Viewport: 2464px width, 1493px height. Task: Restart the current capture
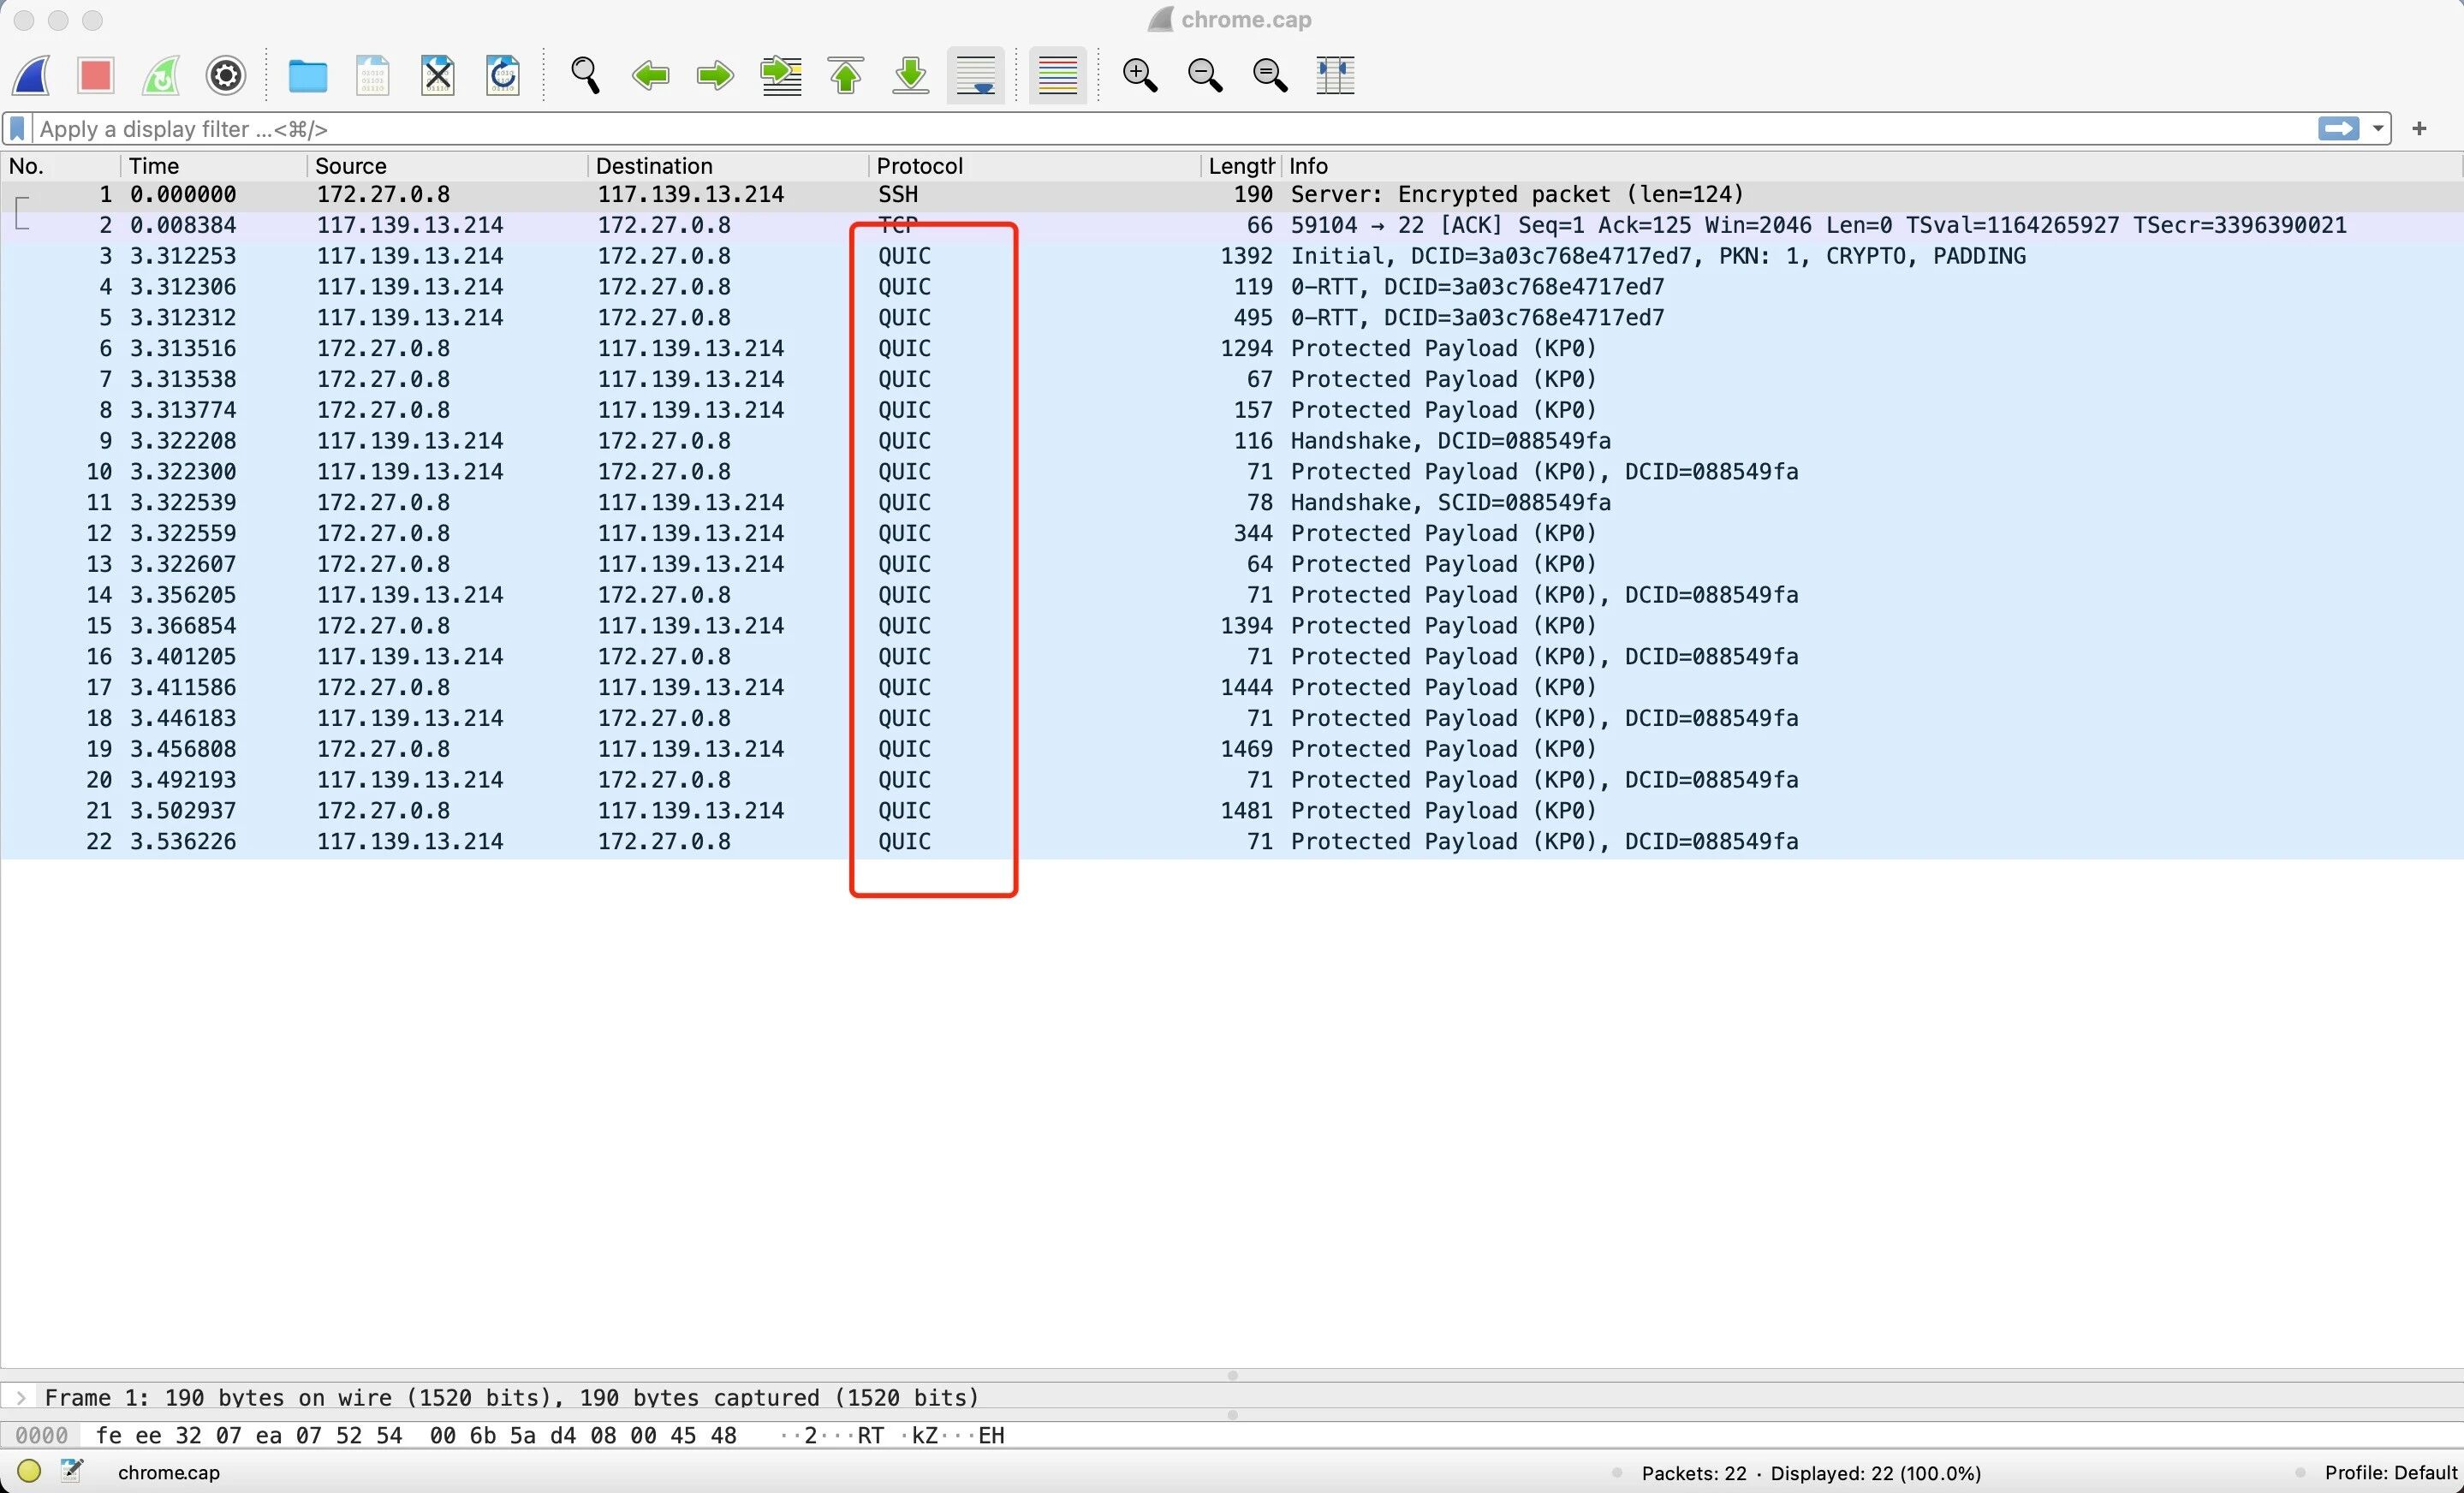point(161,75)
